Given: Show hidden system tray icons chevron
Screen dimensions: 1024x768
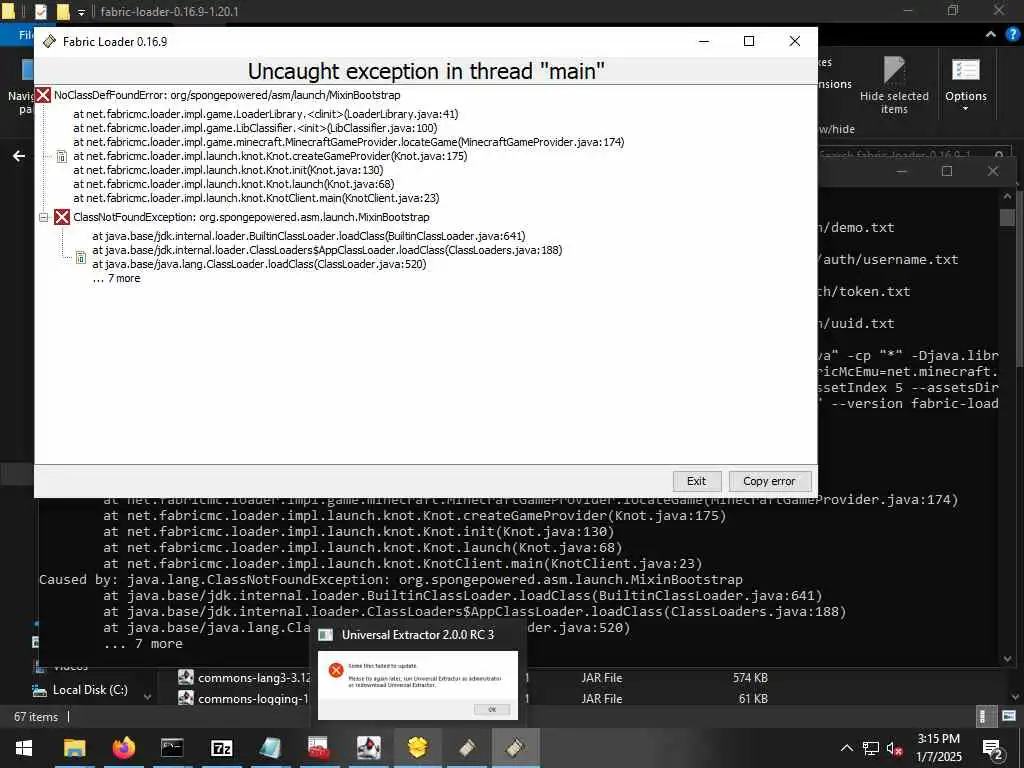Looking at the screenshot, I should click(x=846, y=748).
